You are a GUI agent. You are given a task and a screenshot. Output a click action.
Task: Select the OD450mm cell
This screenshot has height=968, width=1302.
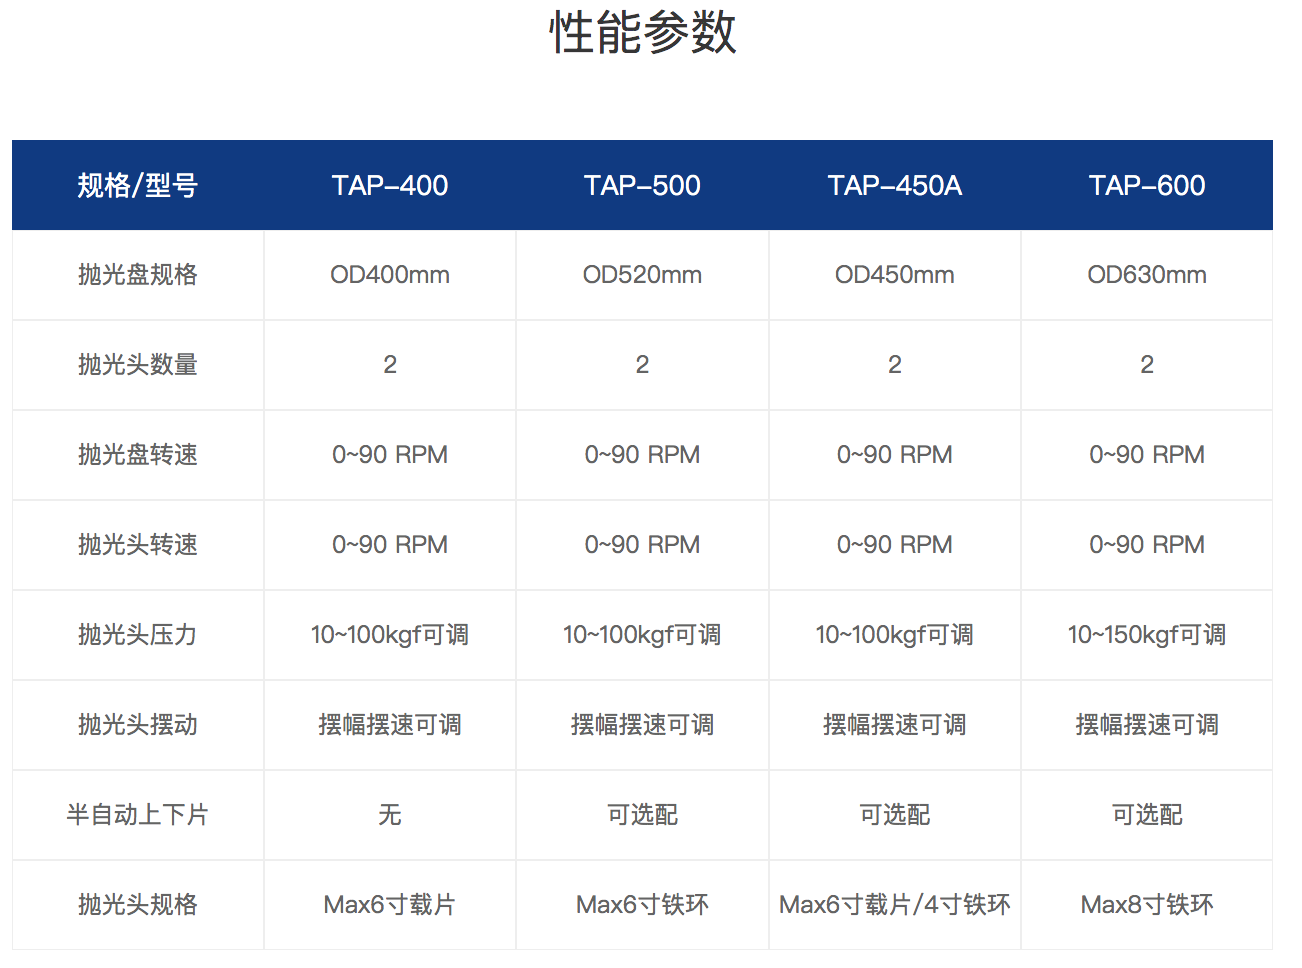pos(895,275)
